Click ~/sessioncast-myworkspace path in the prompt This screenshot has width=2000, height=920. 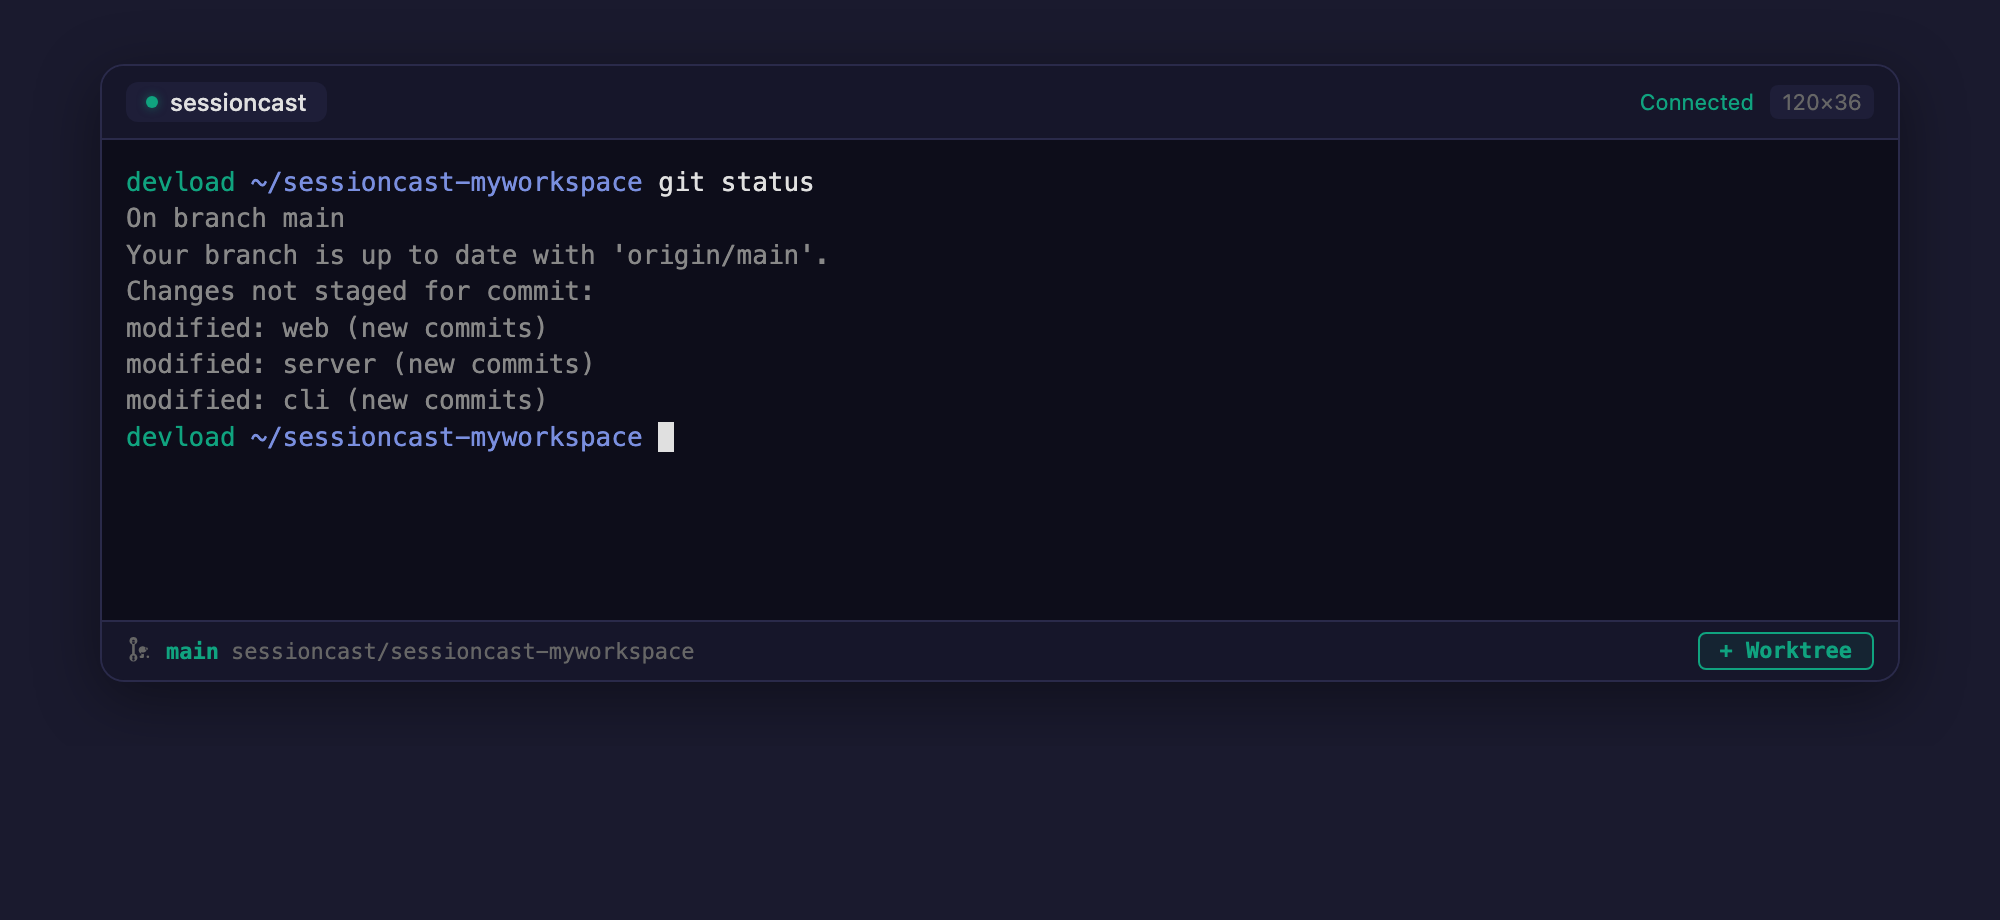coord(446,182)
